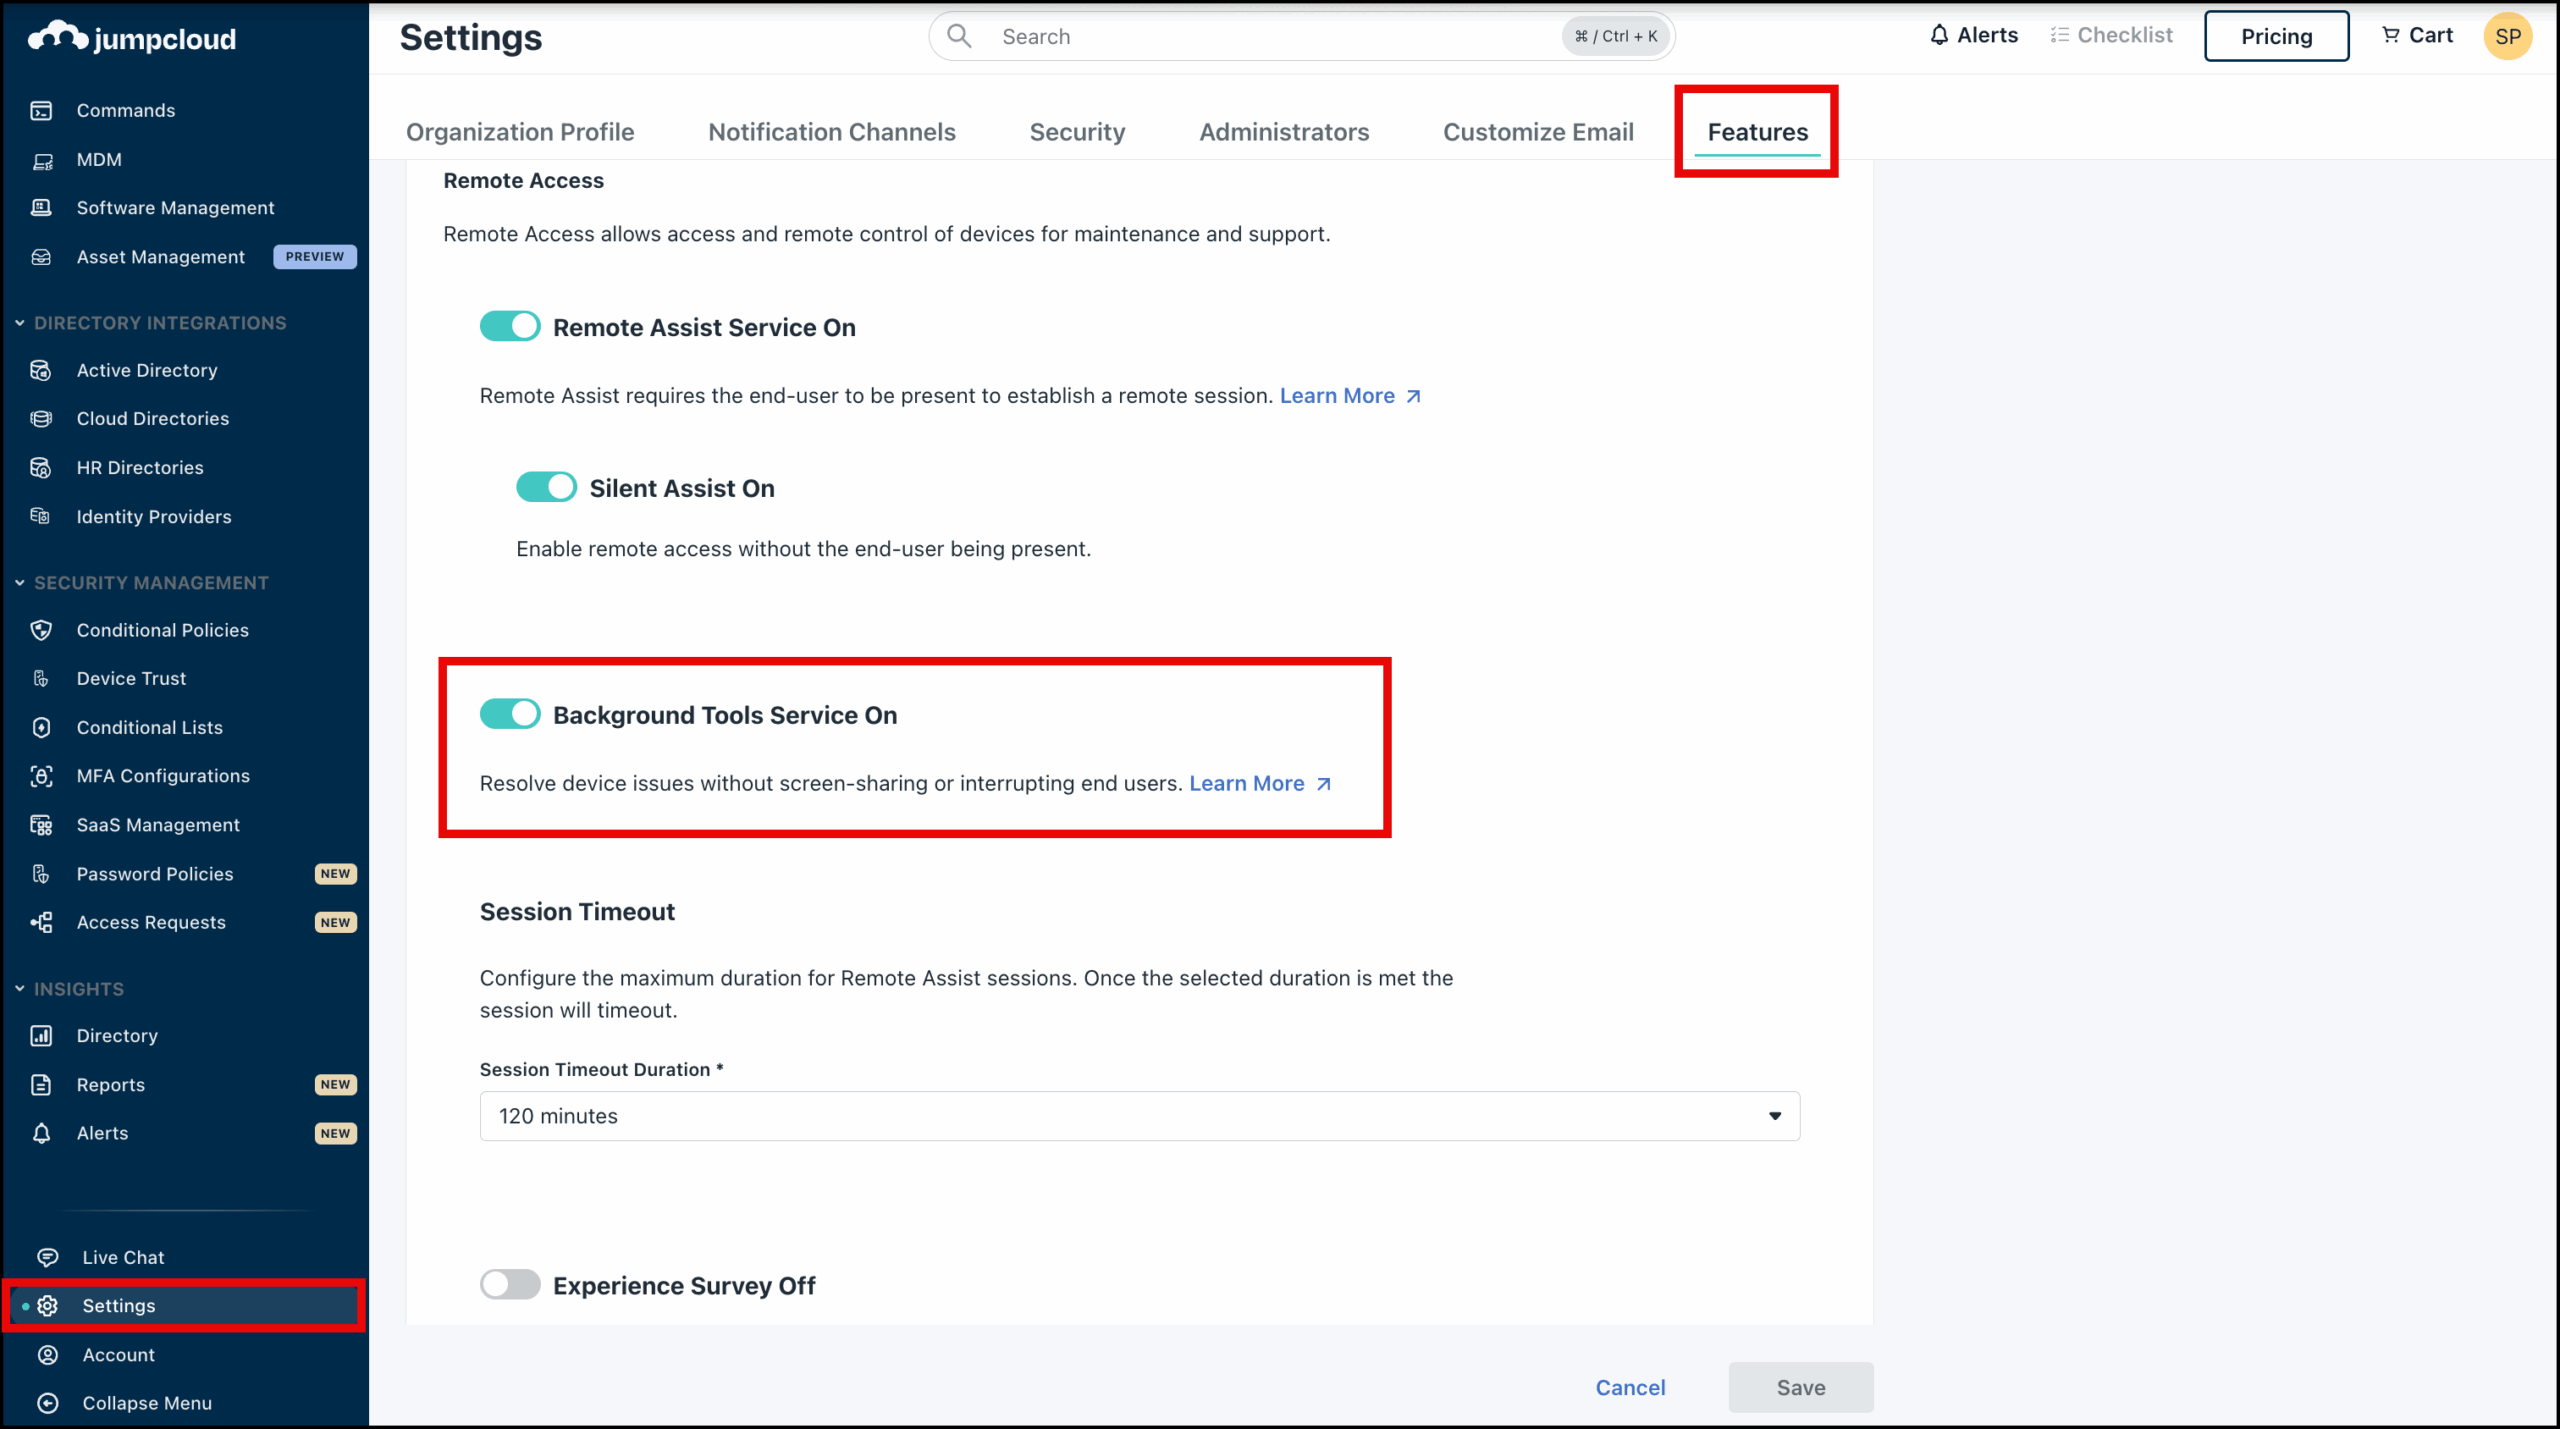Click the JumpCloud logo
This screenshot has width=2560, height=1429.
coord(132,38)
